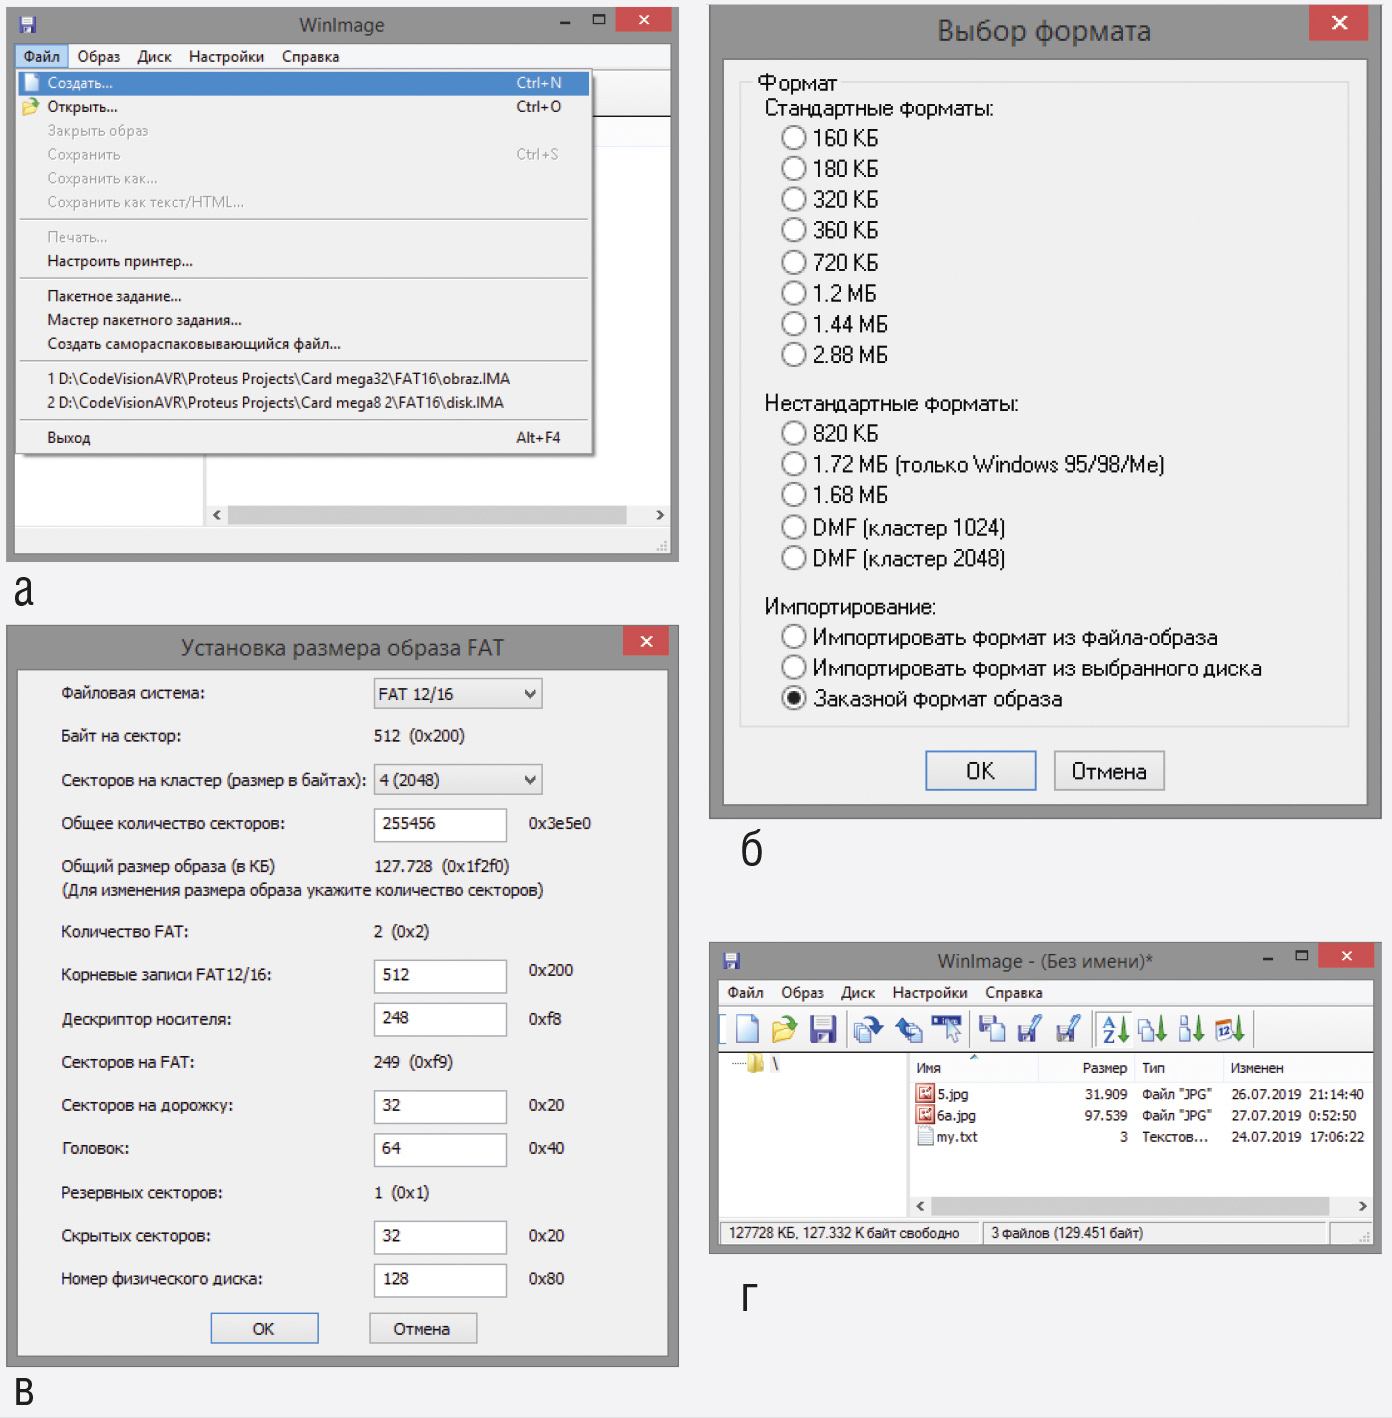This screenshot has width=1392, height=1418.
Task: Click the Секторов на дорожку field
Action: [440, 1106]
